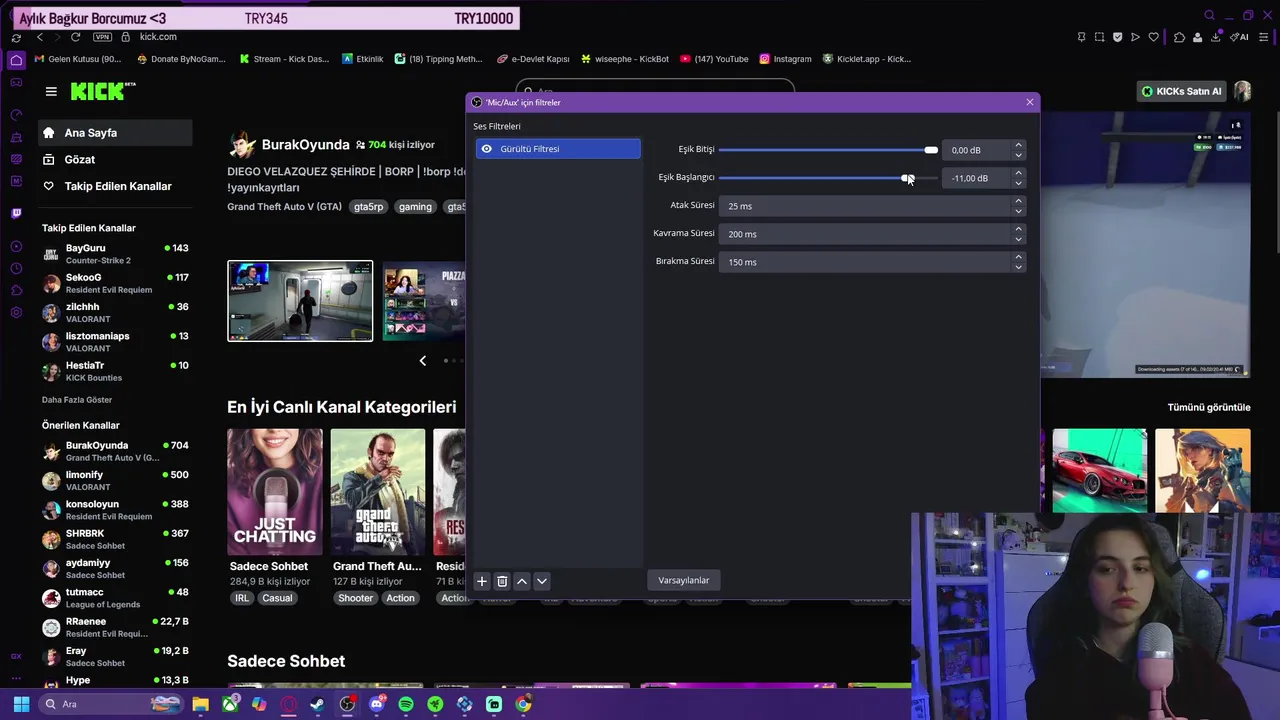Open Steam from taskbar

tap(318, 704)
